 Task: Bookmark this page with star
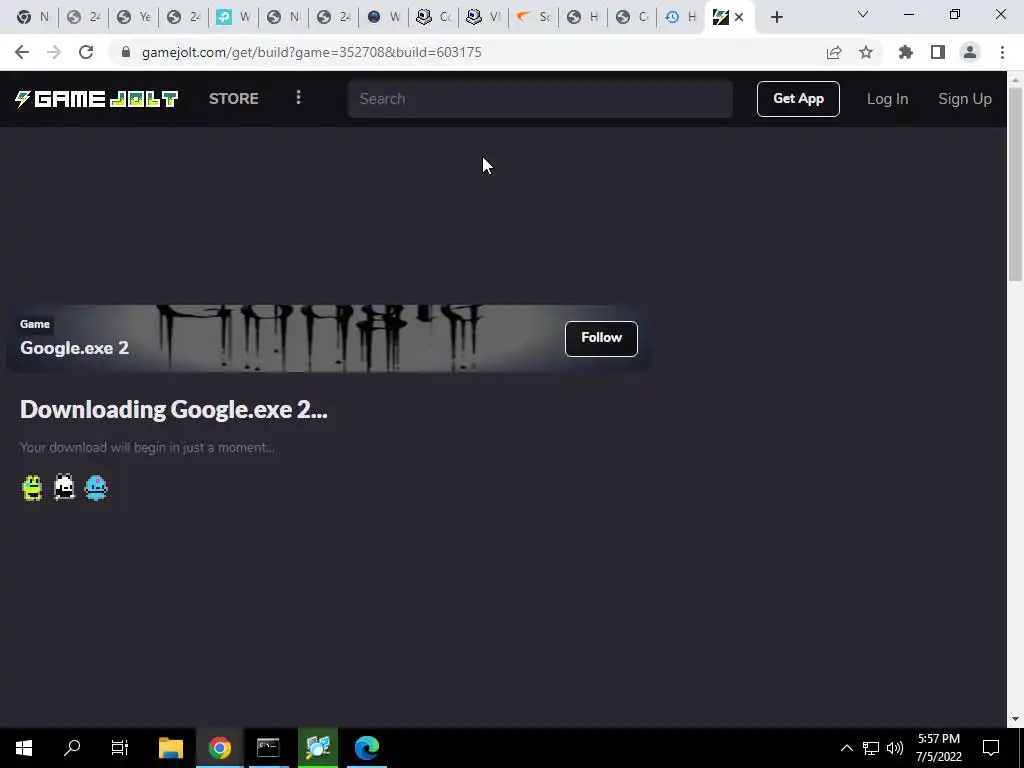(x=866, y=52)
